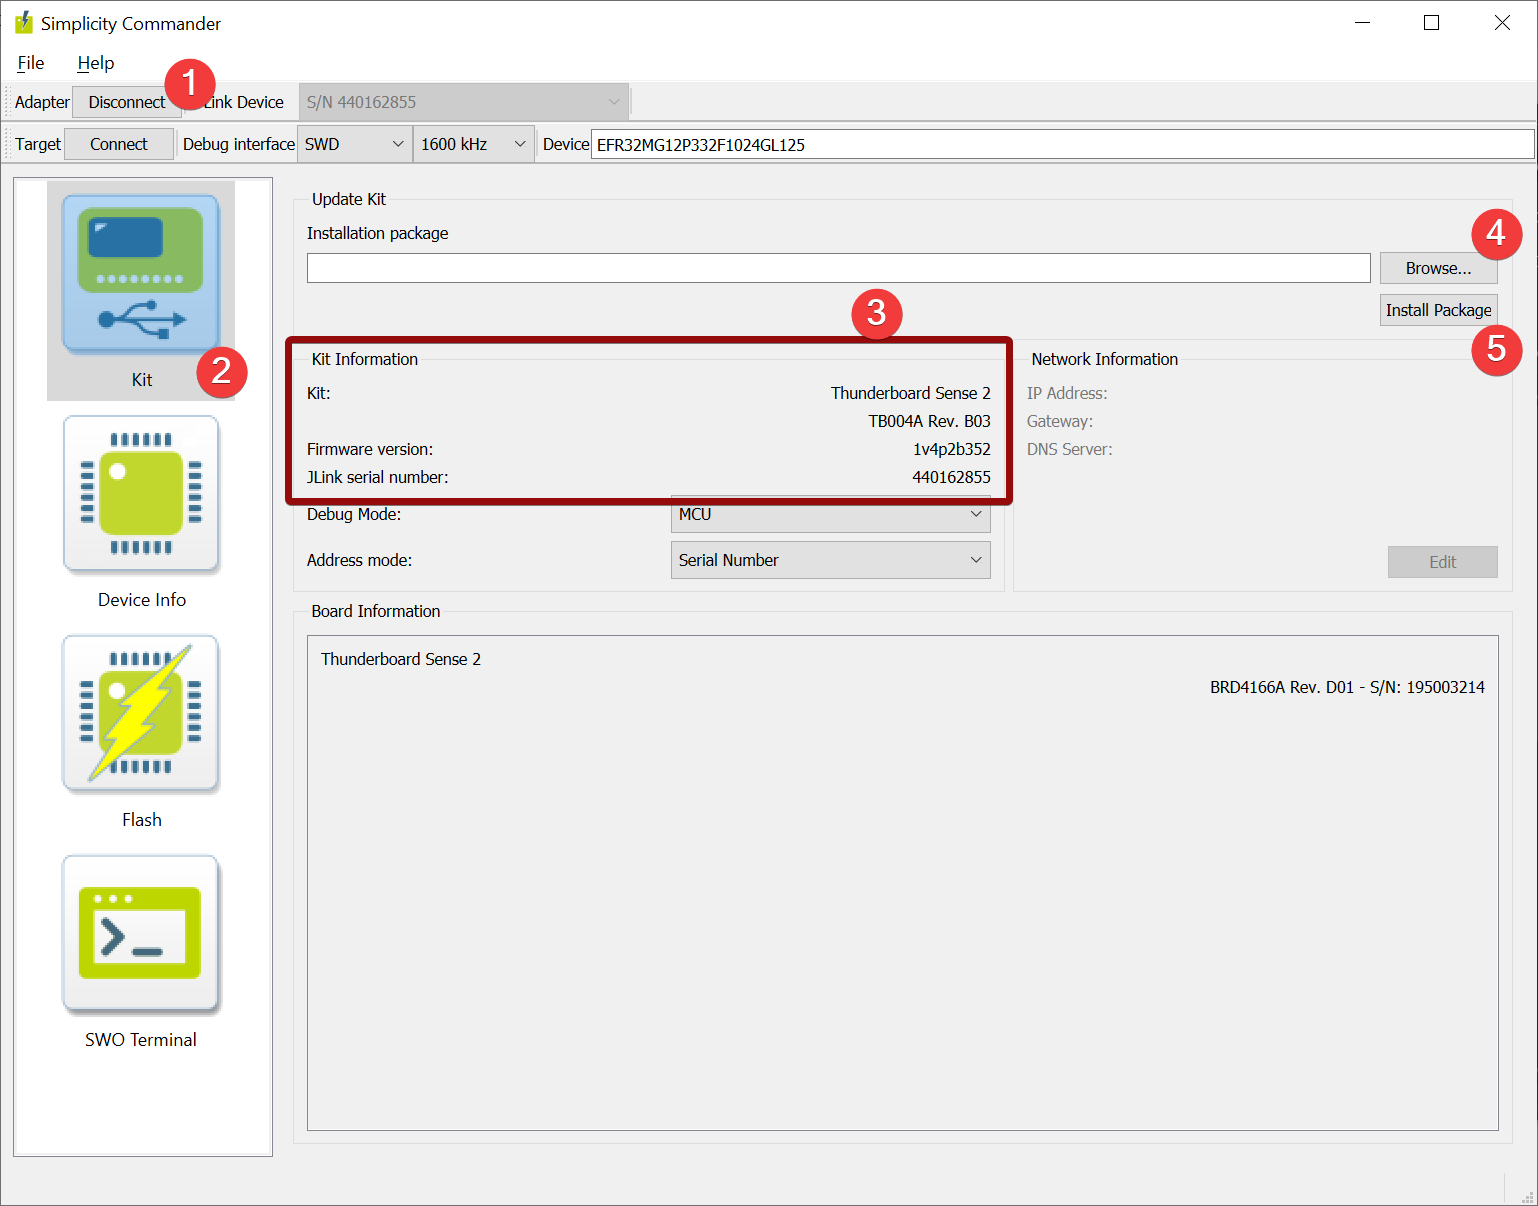Click the TB004A Rev. B03 text

pyautogui.click(x=929, y=421)
